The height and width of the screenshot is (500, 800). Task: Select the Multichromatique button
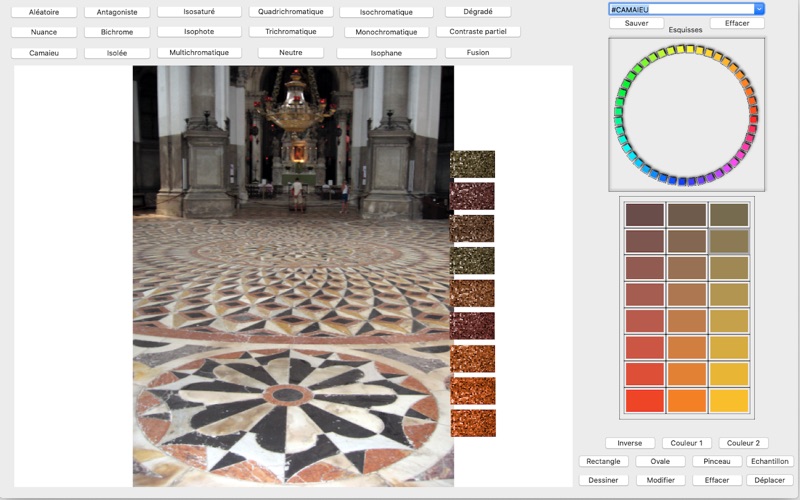tap(199, 52)
